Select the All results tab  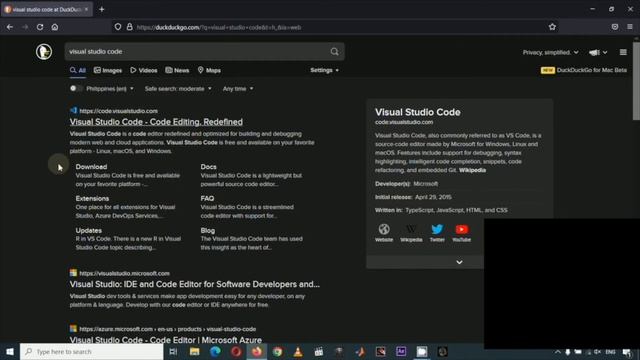pyautogui.click(x=78, y=70)
